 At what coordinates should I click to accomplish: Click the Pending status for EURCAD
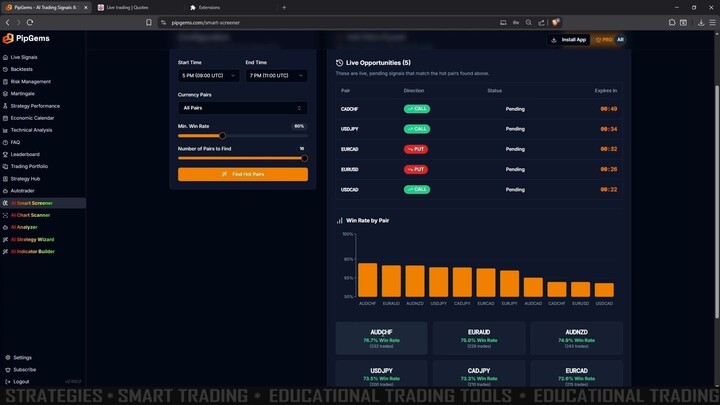[x=515, y=149]
